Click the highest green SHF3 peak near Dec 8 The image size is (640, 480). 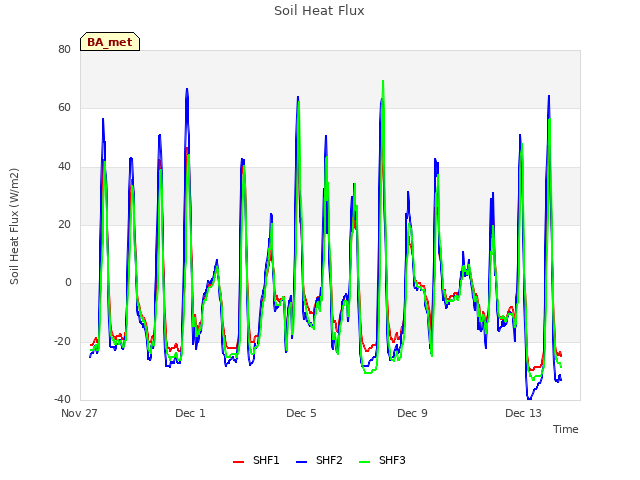[383, 81]
